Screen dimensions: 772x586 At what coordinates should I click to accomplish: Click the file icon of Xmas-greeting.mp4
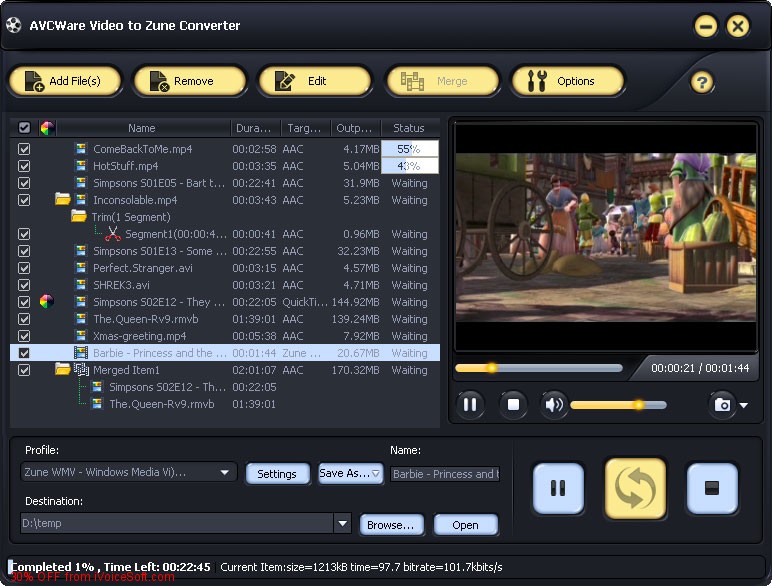[x=81, y=335]
